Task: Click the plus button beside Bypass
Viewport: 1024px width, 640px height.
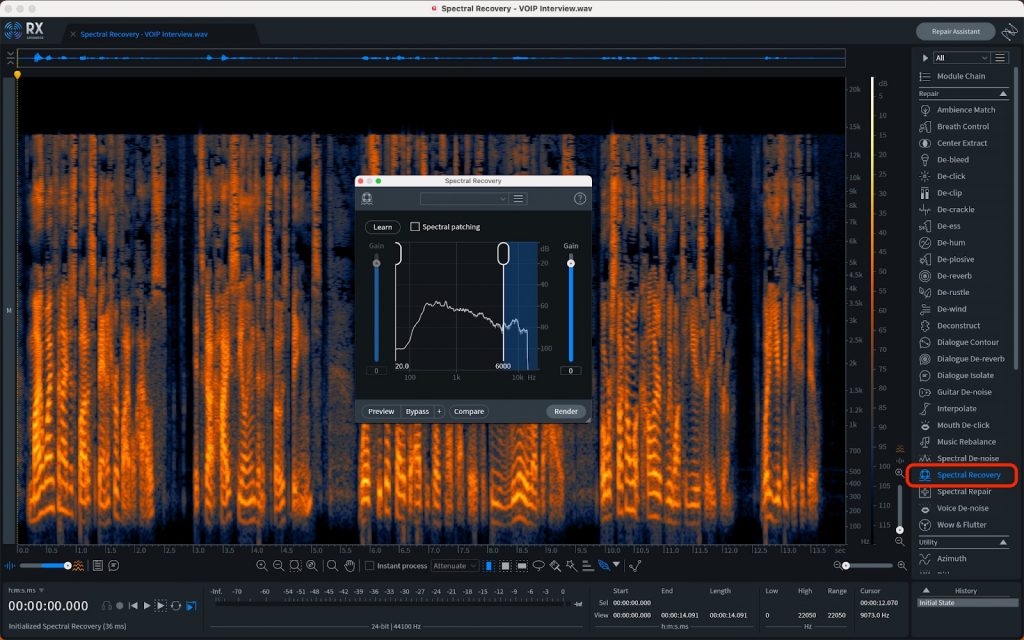Action: pyautogui.click(x=440, y=411)
